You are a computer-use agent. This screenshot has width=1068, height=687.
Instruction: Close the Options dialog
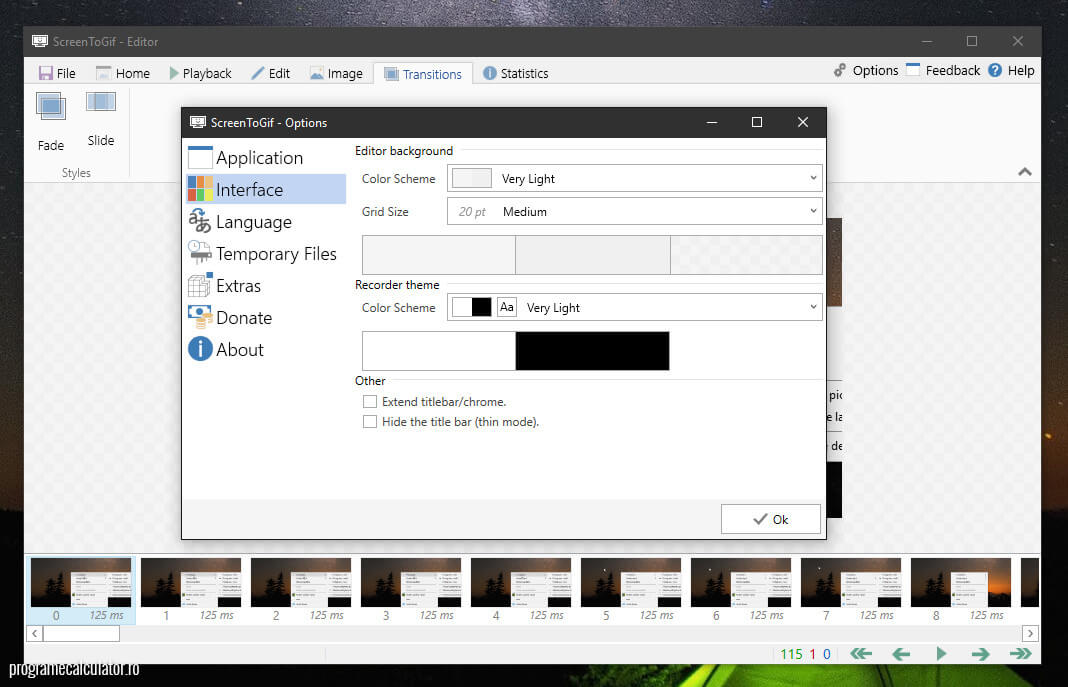(x=802, y=122)
